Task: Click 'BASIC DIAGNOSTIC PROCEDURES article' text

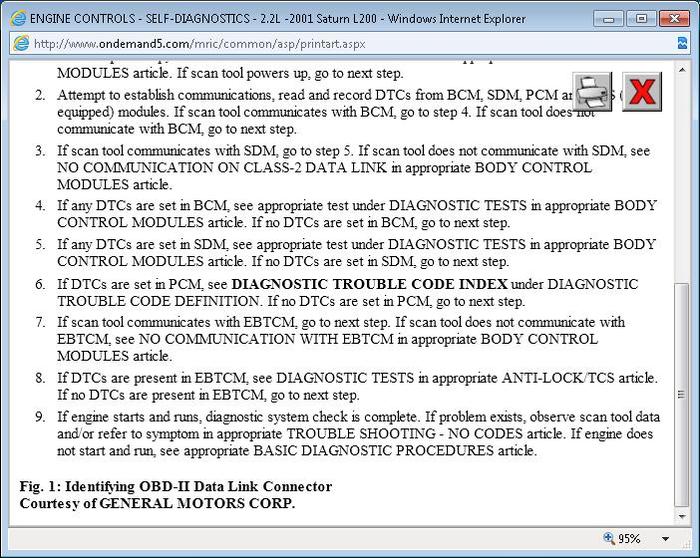Action: 394,450
